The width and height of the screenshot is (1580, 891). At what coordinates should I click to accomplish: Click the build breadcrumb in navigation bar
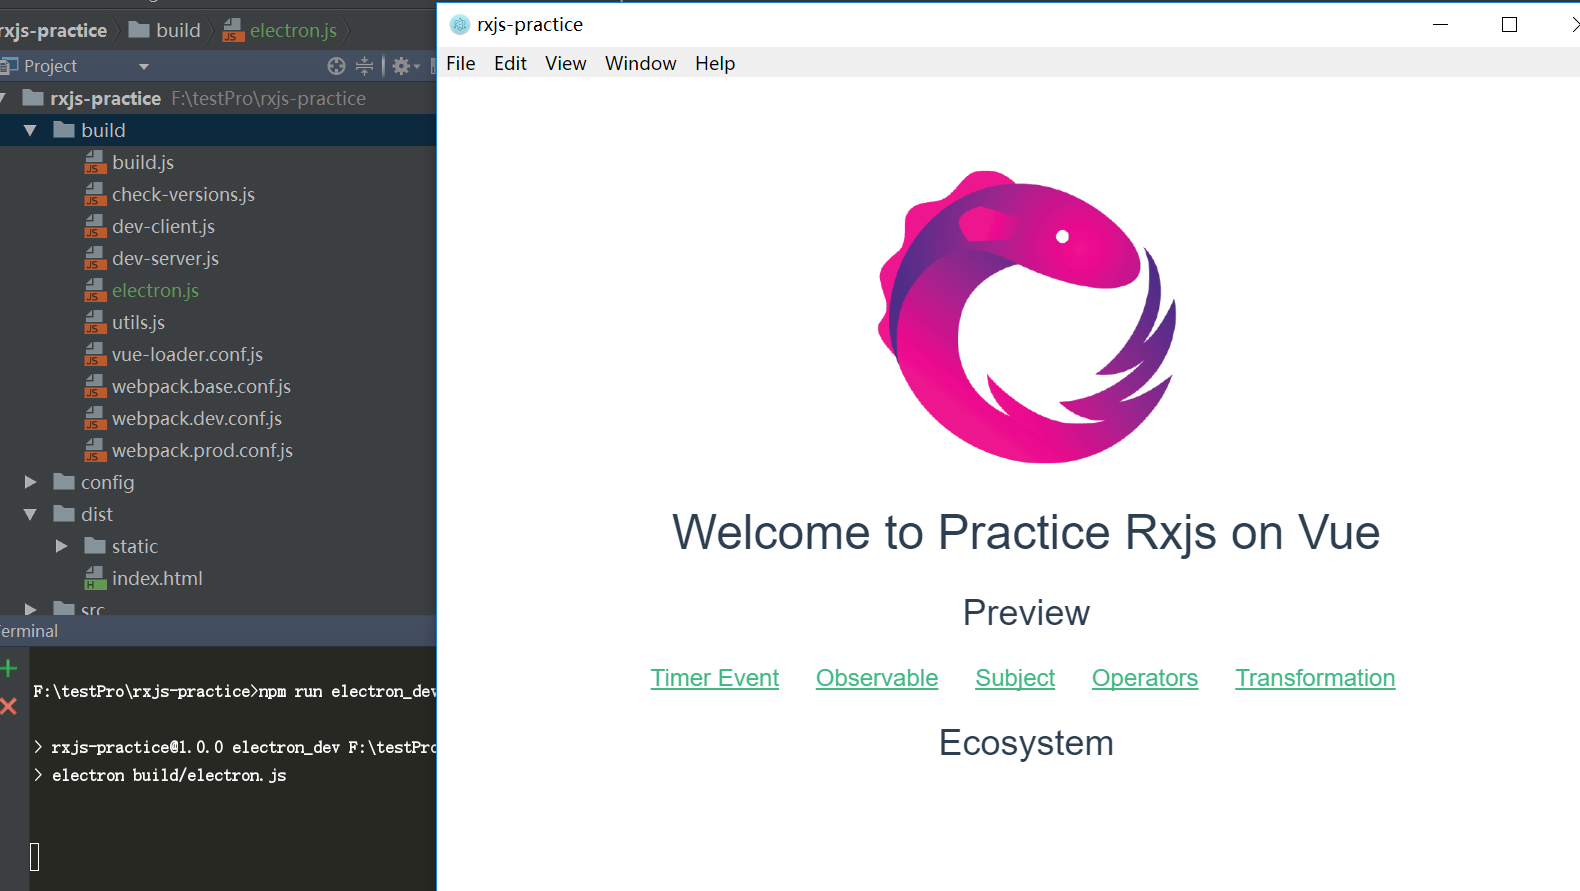(166, 30)
